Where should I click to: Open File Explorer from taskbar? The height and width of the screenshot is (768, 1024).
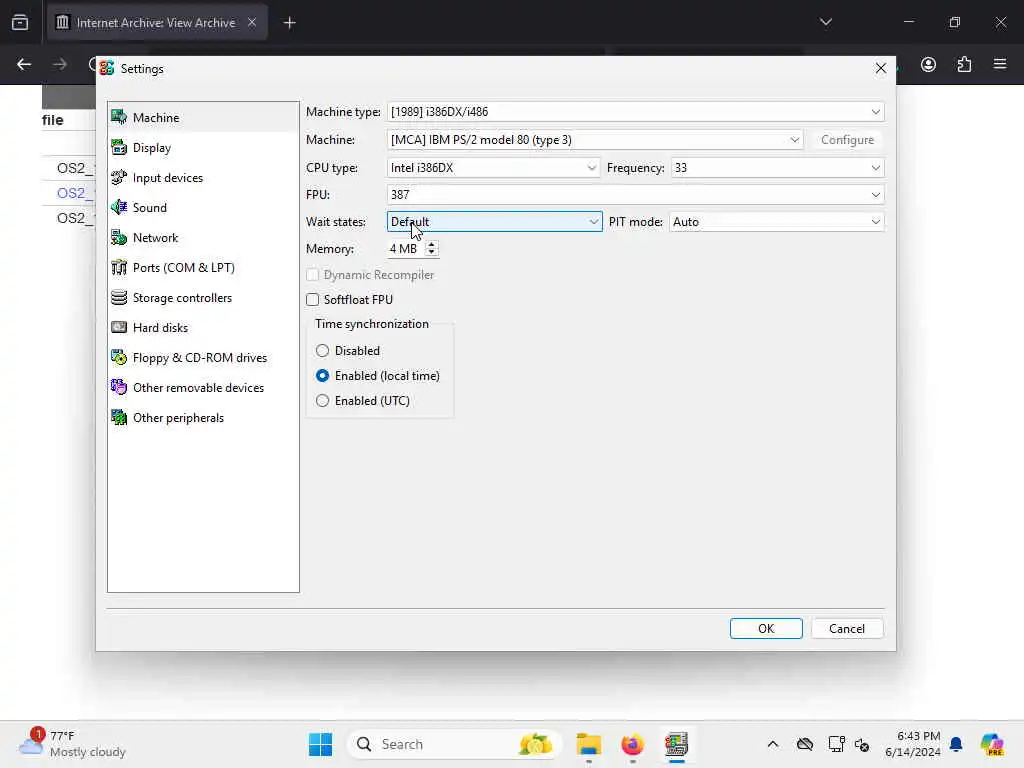point(588,744)
